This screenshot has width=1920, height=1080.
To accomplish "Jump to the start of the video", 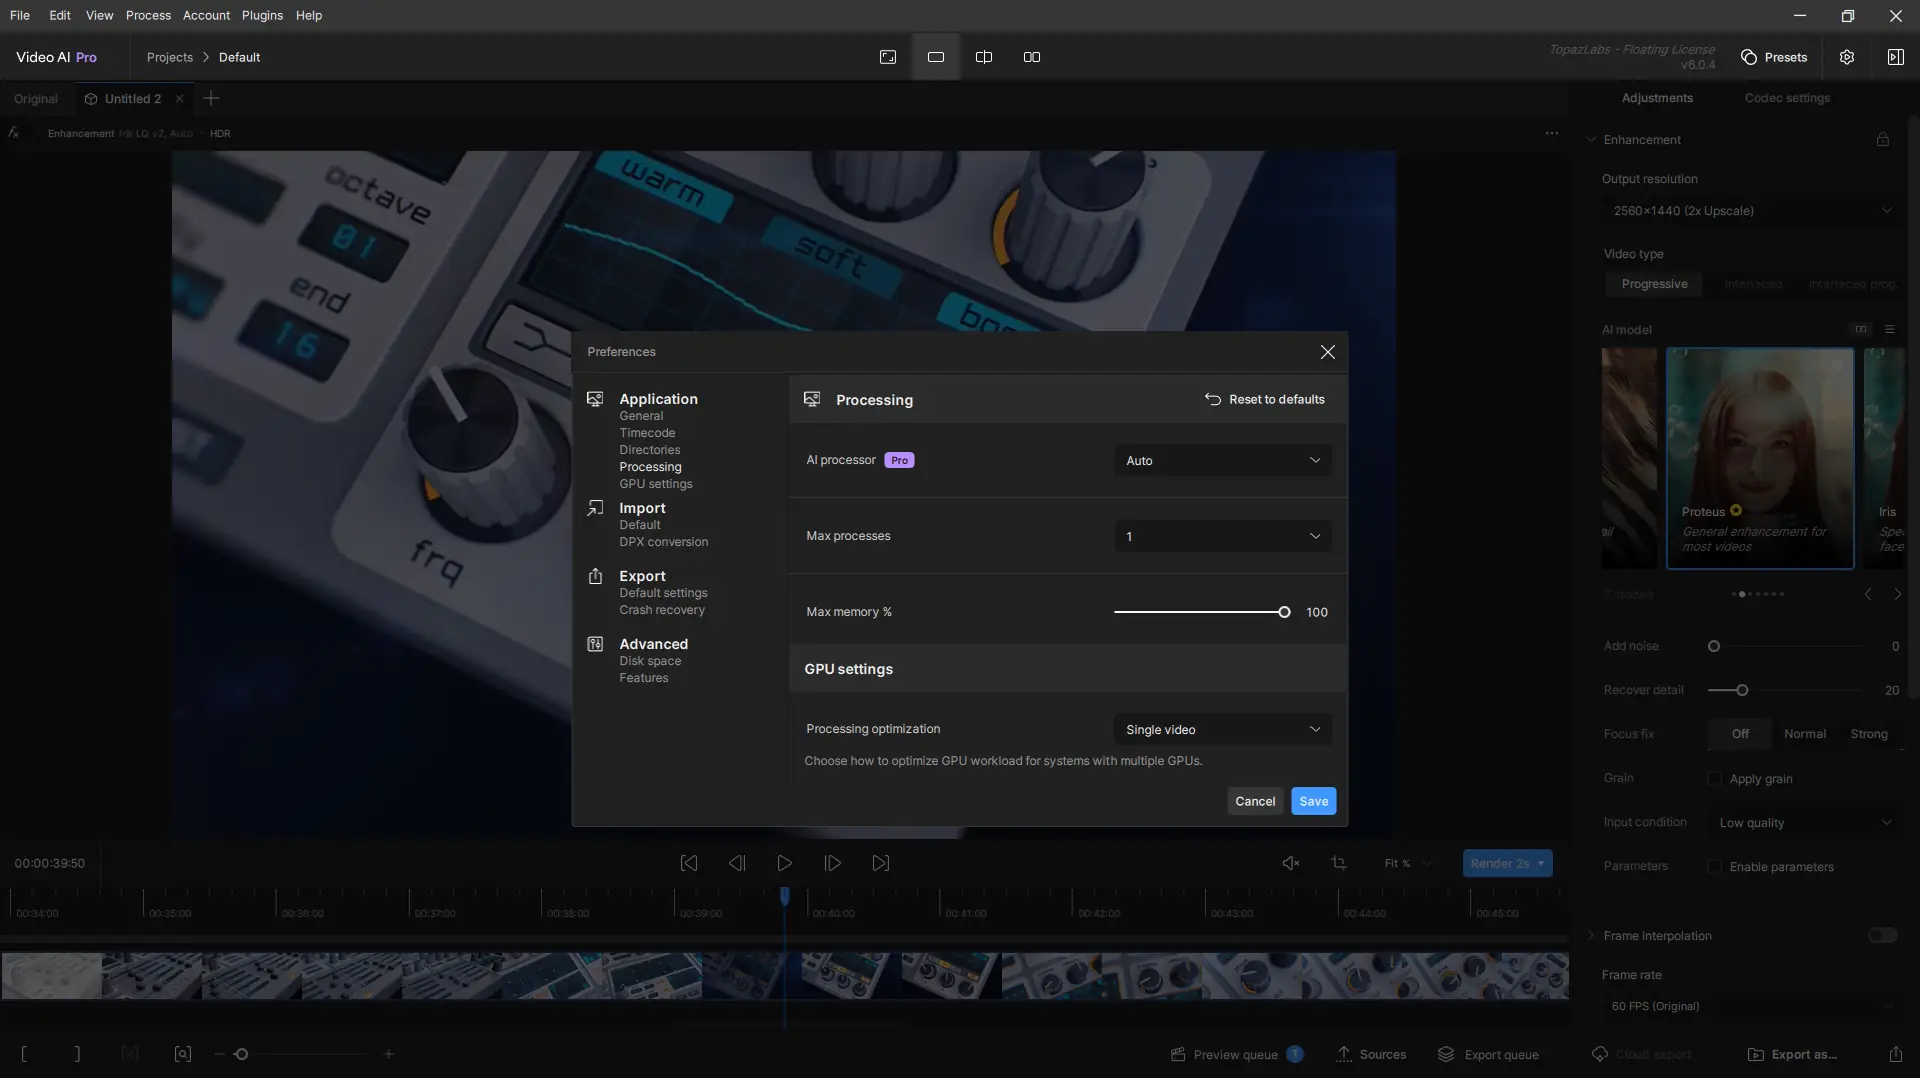I will 688,863.
